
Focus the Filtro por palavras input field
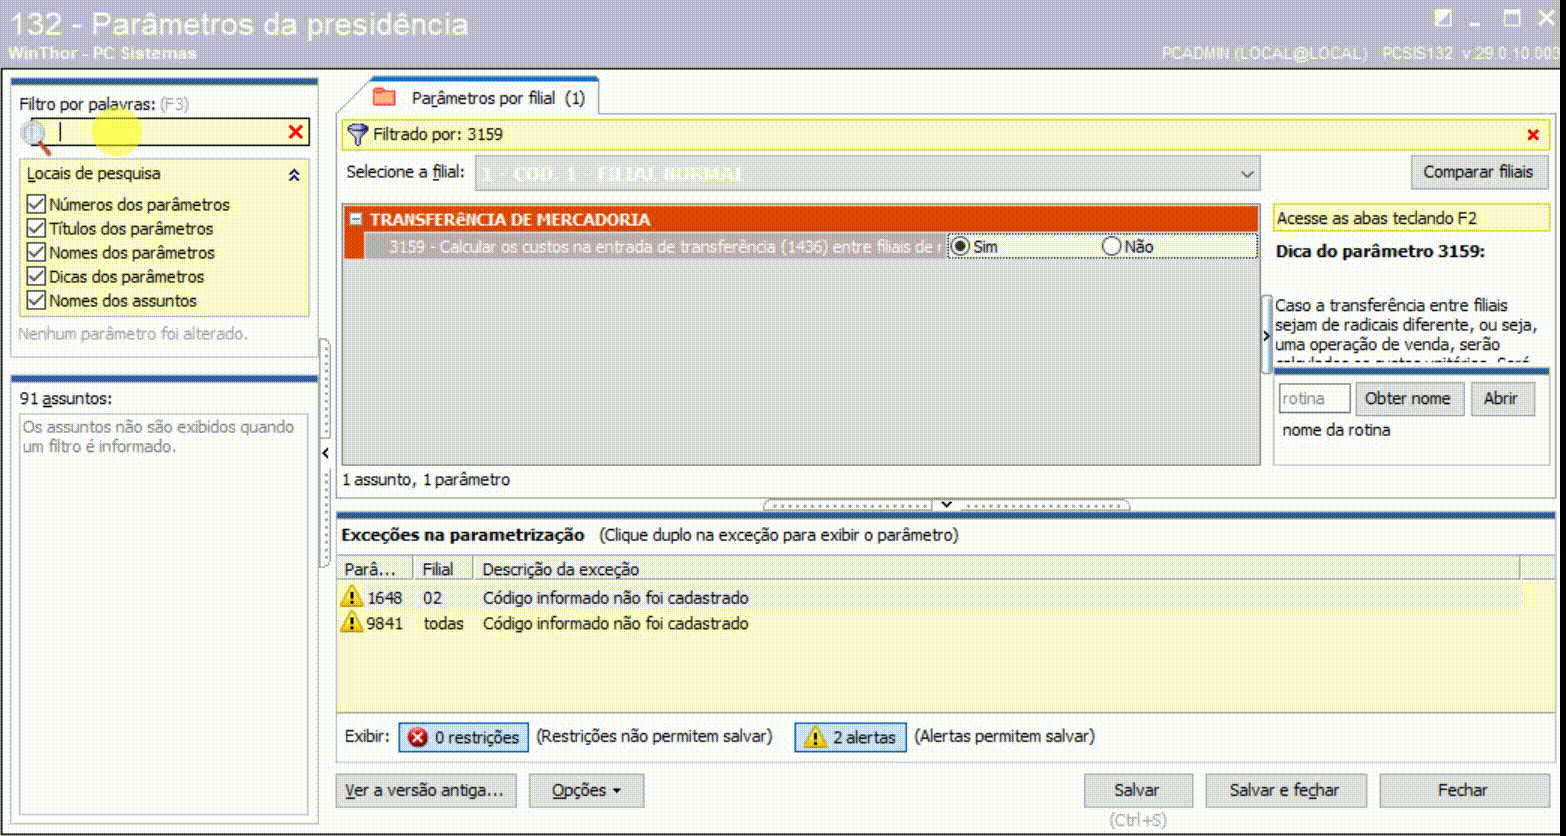click(x=170, y=132)
